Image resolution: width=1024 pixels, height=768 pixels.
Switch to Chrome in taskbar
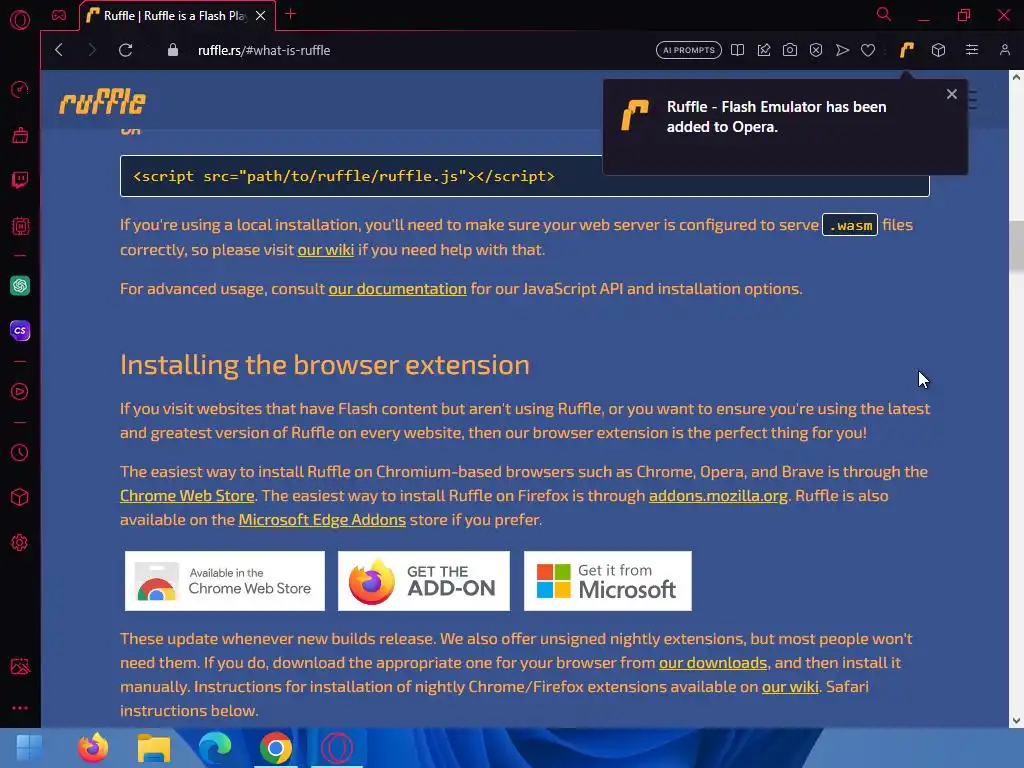[x=276, y=748]
